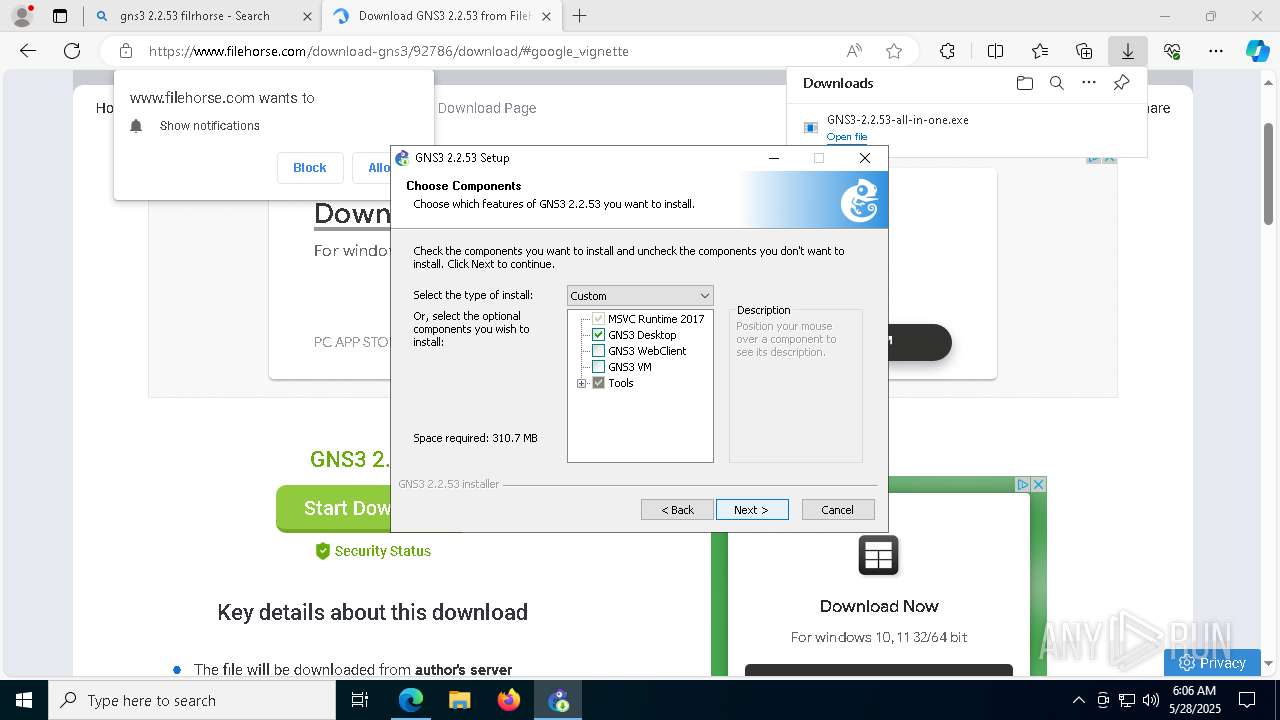The image size is (1280, 720).
Task: Click taskbar search box
Action: pos(192,700)
